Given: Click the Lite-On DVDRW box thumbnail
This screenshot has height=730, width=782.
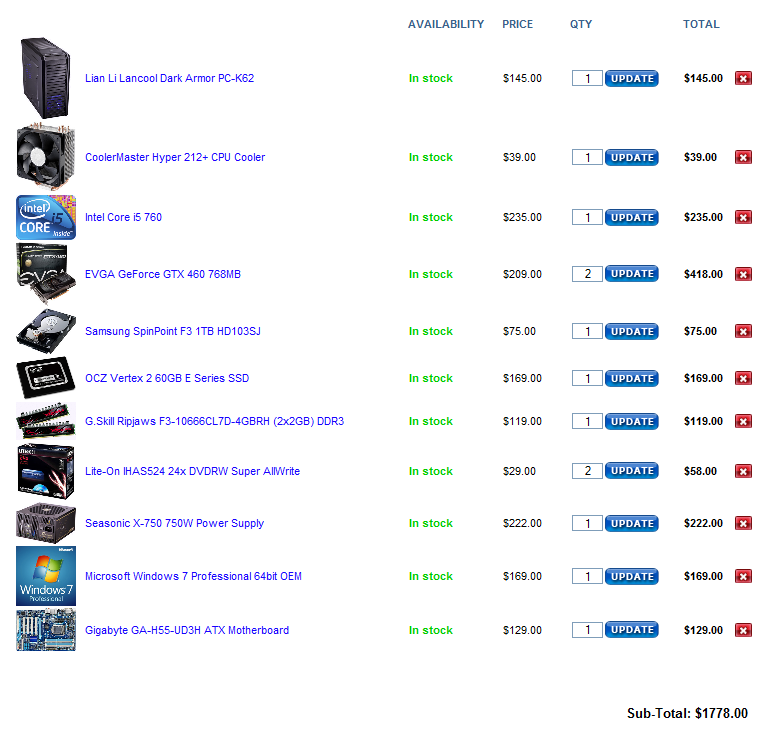Looking at the screenshot, I should tap(46, 471).
